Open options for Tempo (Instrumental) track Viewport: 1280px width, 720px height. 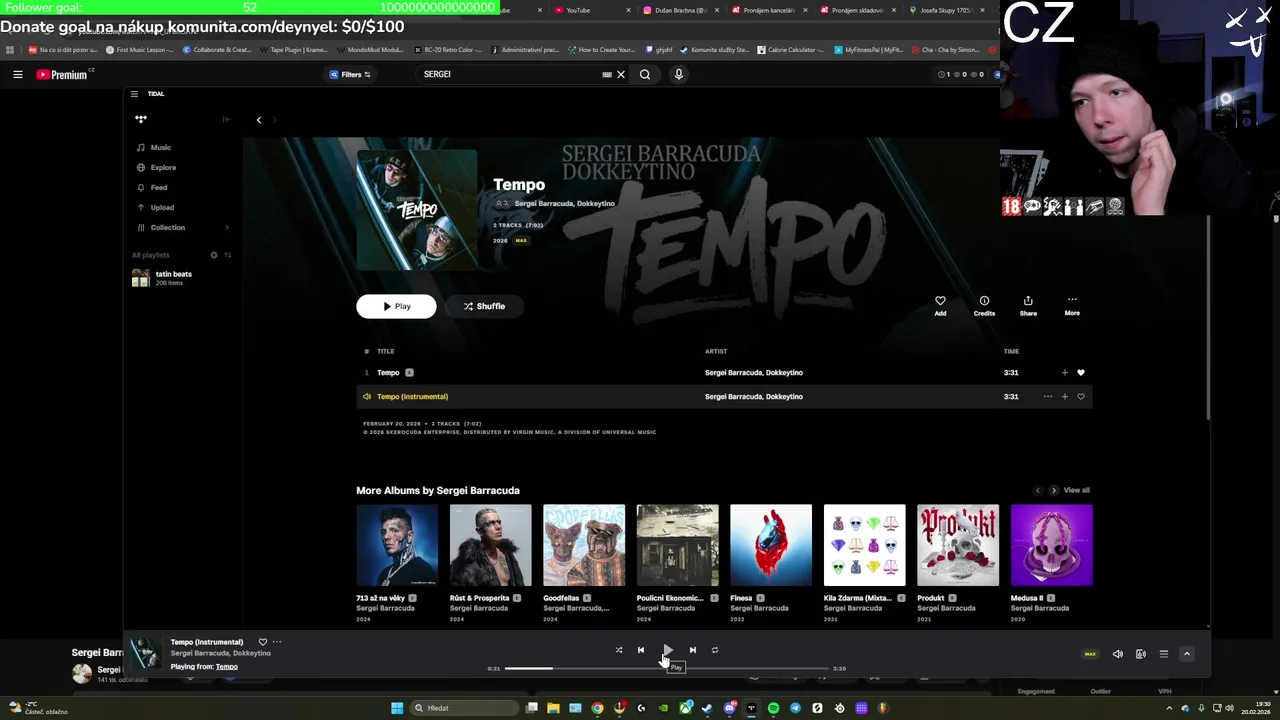(x=1047, y=397)
